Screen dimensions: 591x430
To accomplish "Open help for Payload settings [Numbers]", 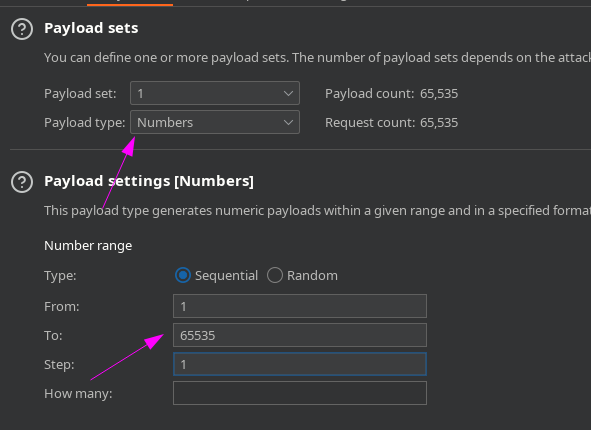I will (22, 182).
